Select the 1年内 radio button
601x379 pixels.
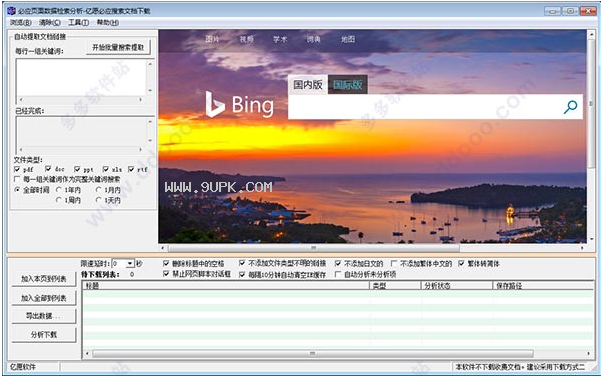click(59, 190)
